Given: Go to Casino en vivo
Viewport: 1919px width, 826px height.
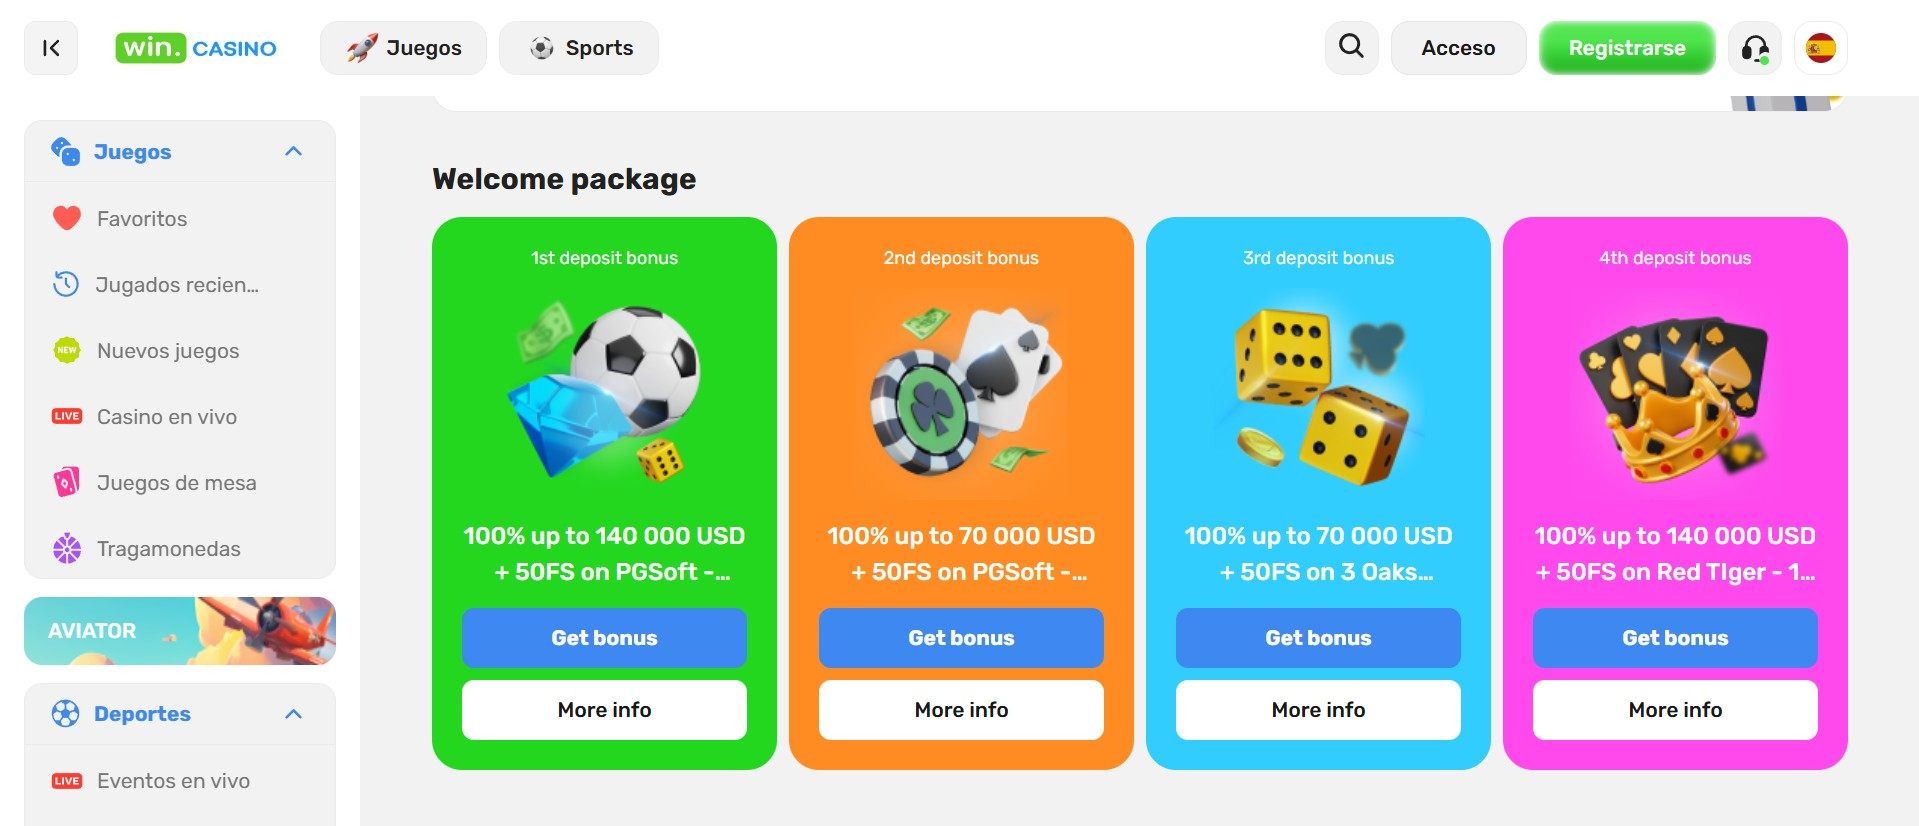Looking at the screenshot, I should point(166,416).
